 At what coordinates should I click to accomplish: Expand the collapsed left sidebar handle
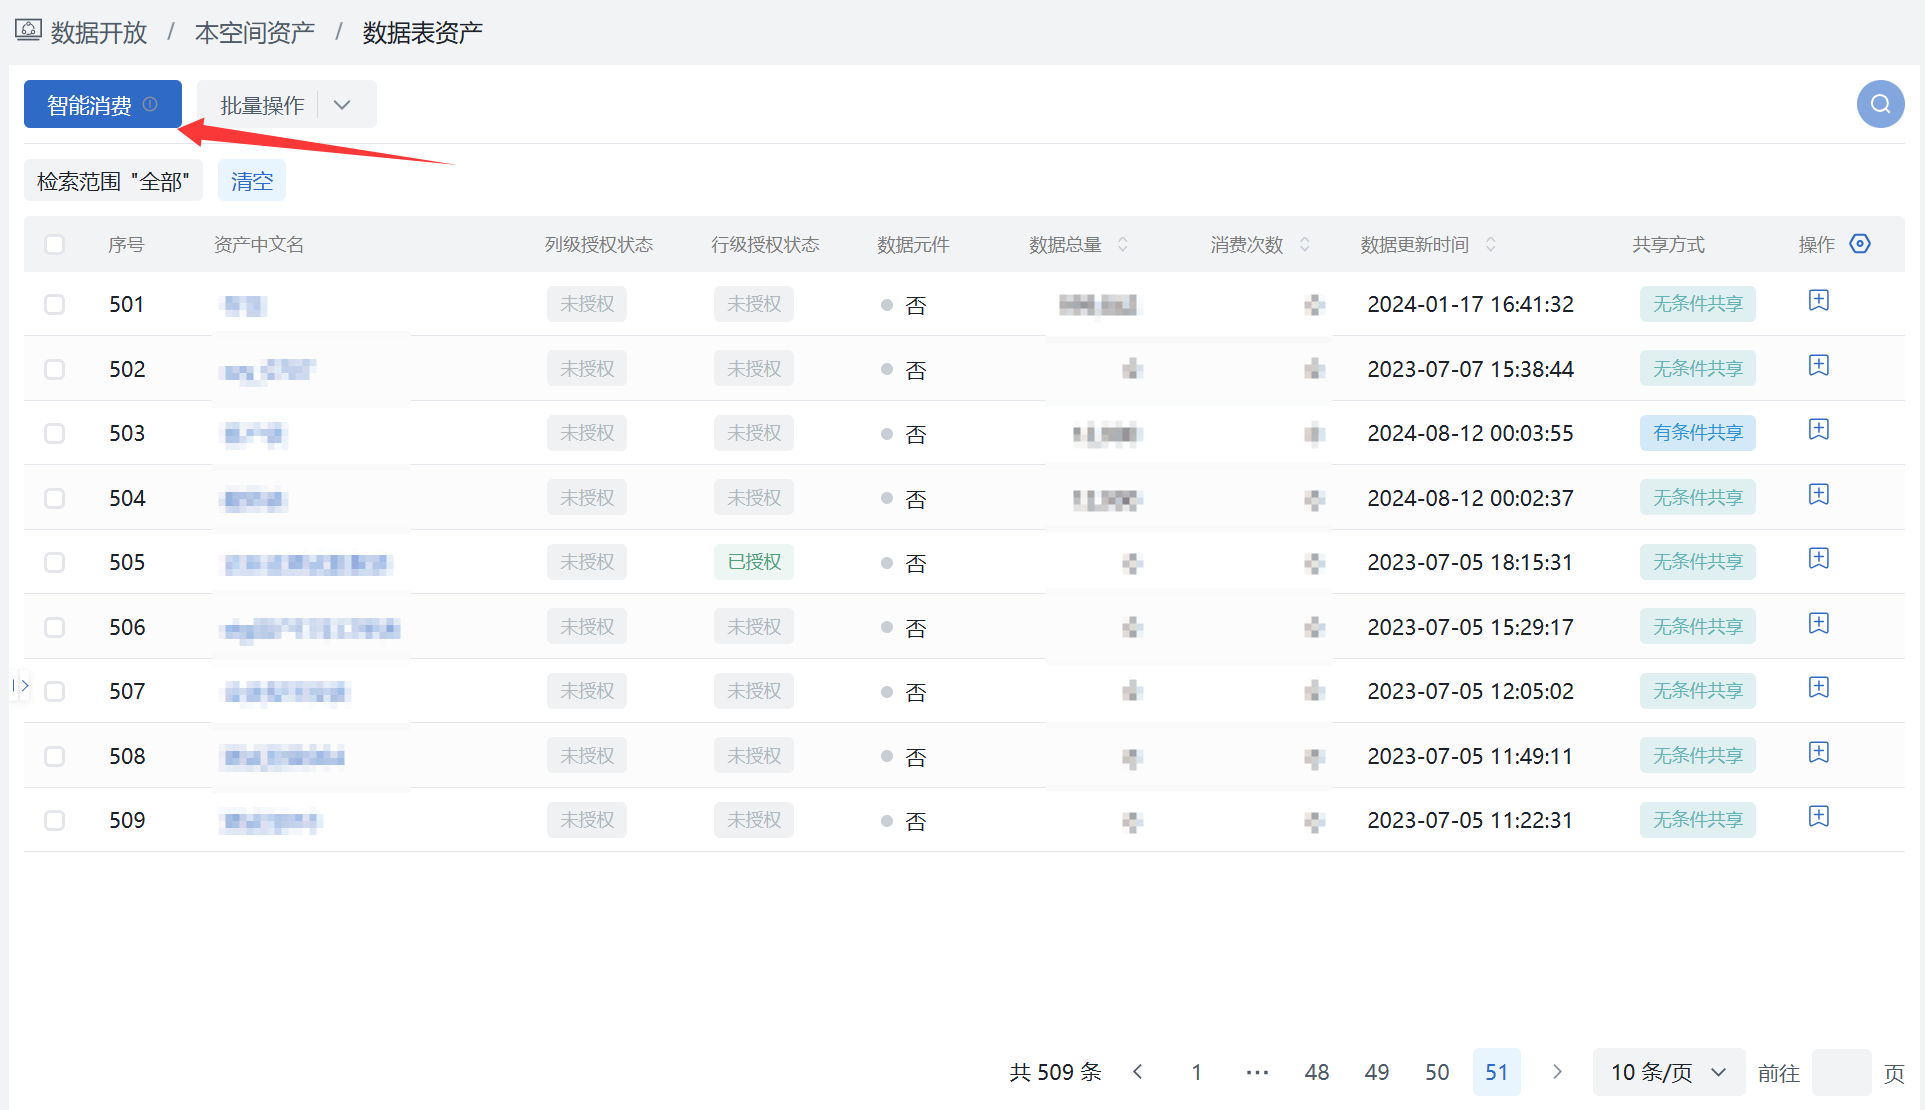coord(21,686)
